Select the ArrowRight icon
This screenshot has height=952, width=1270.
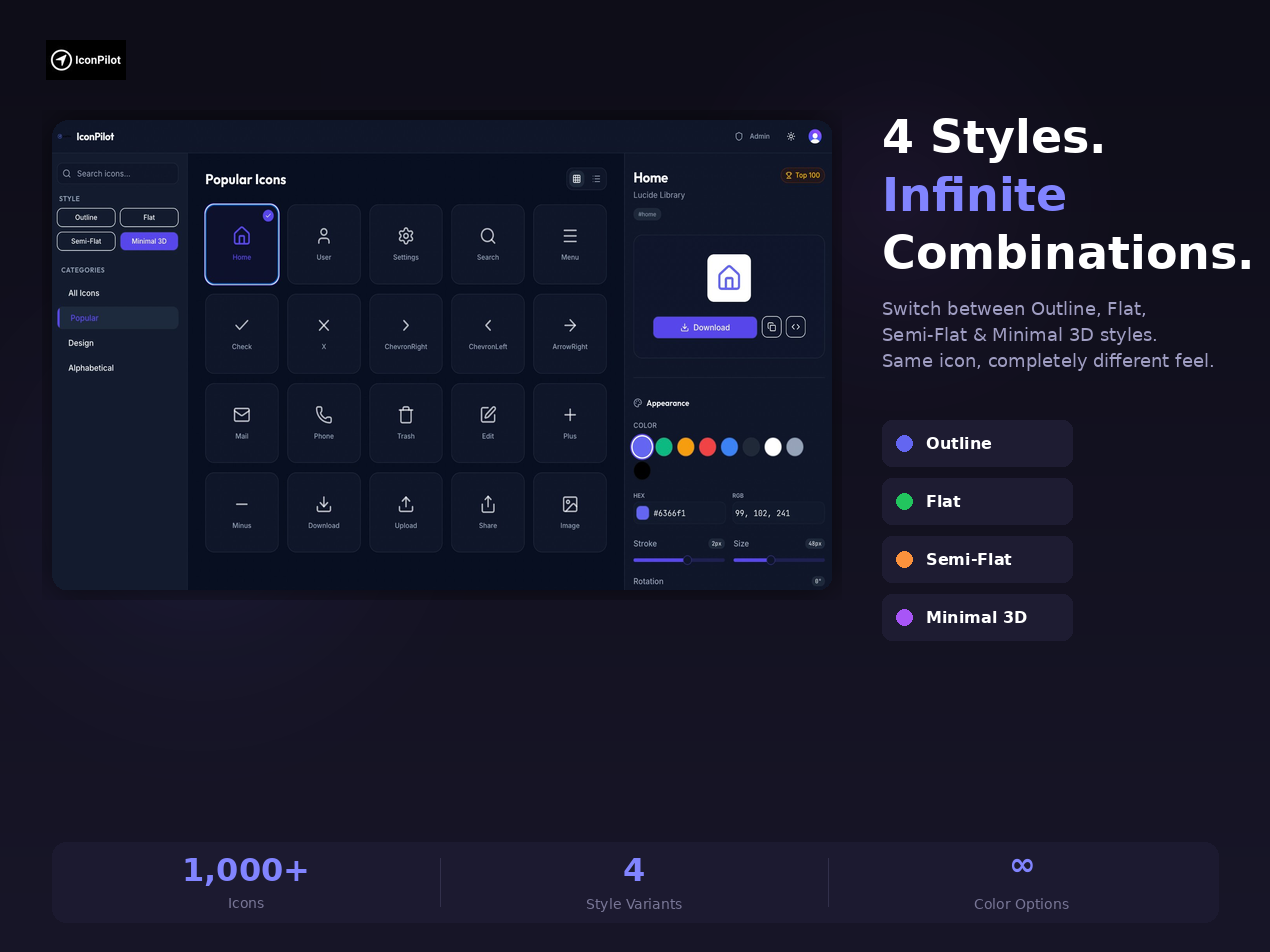[x=569, y=333]
